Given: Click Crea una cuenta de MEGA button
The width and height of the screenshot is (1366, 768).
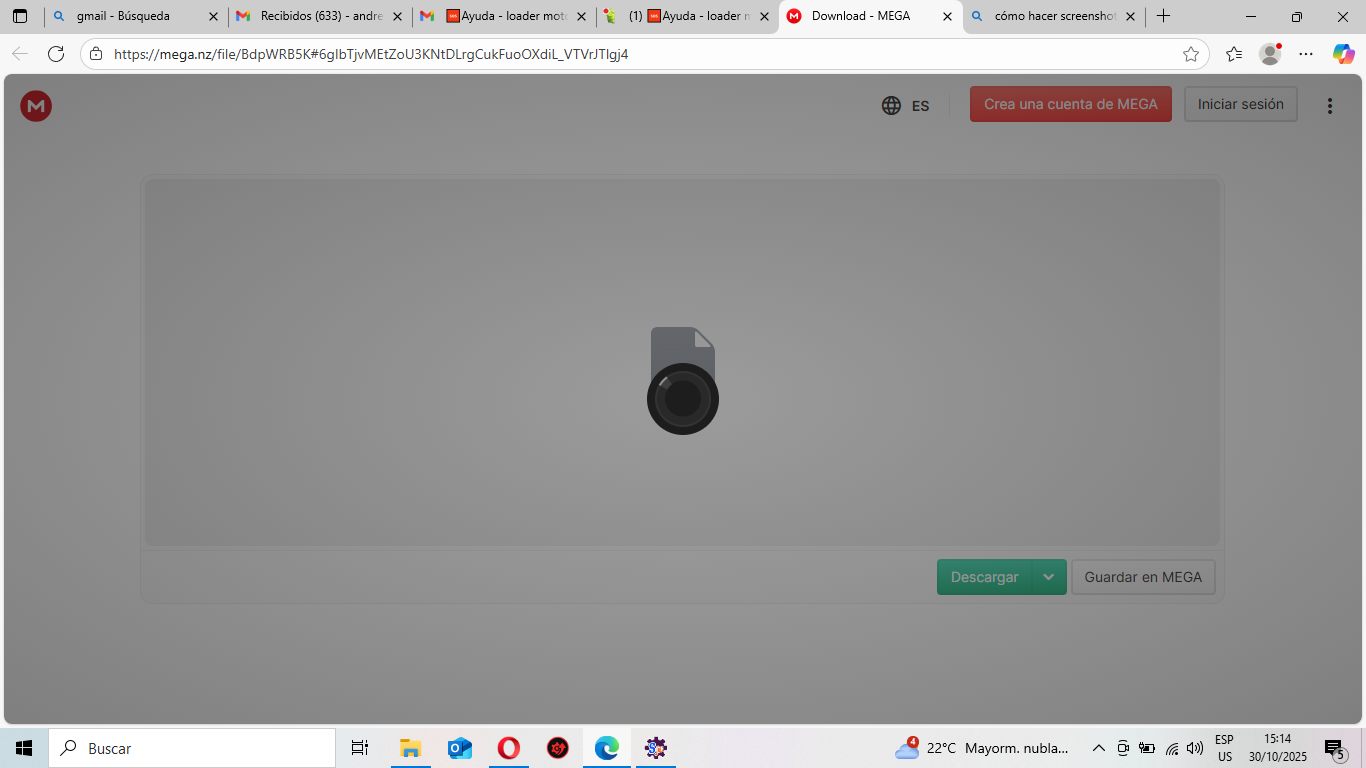Looking at the screenshot, I should (1070, 104).
